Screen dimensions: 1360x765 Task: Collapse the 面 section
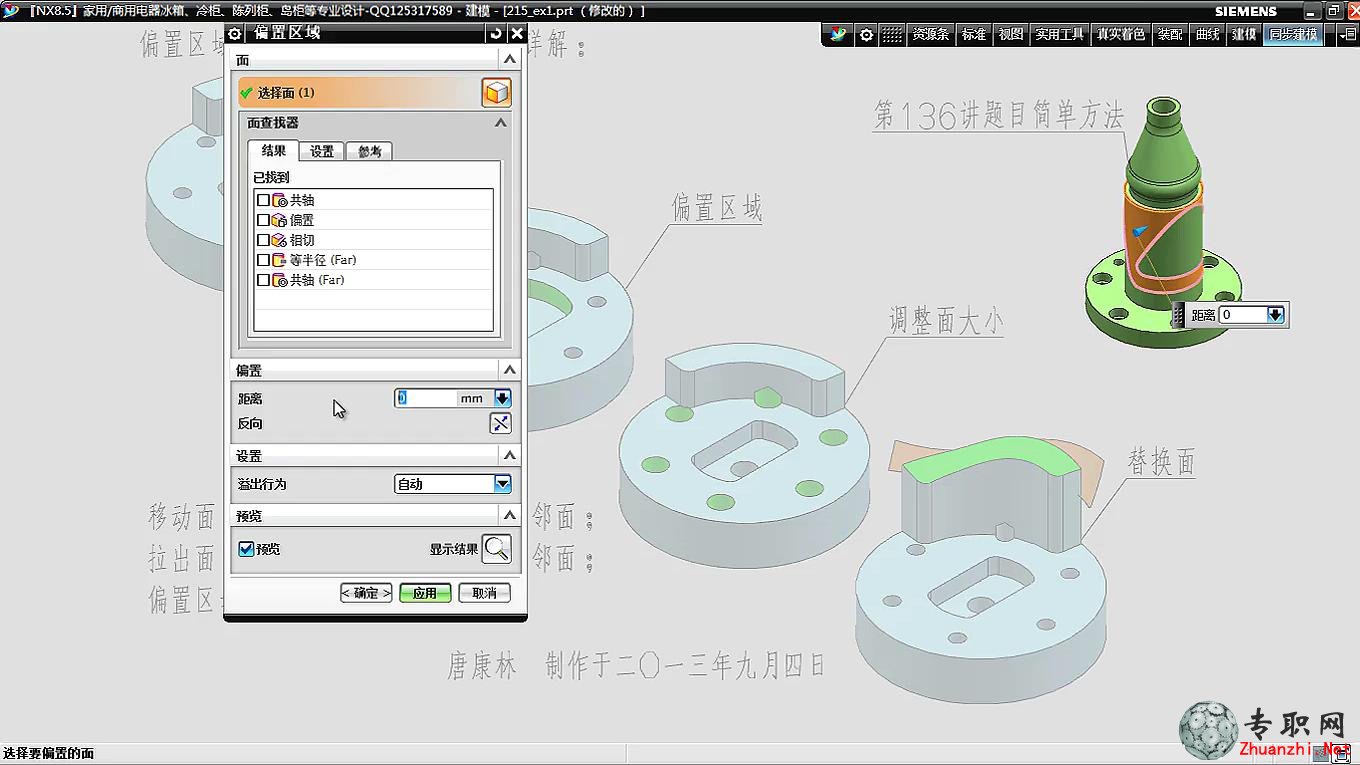[510, 61]
